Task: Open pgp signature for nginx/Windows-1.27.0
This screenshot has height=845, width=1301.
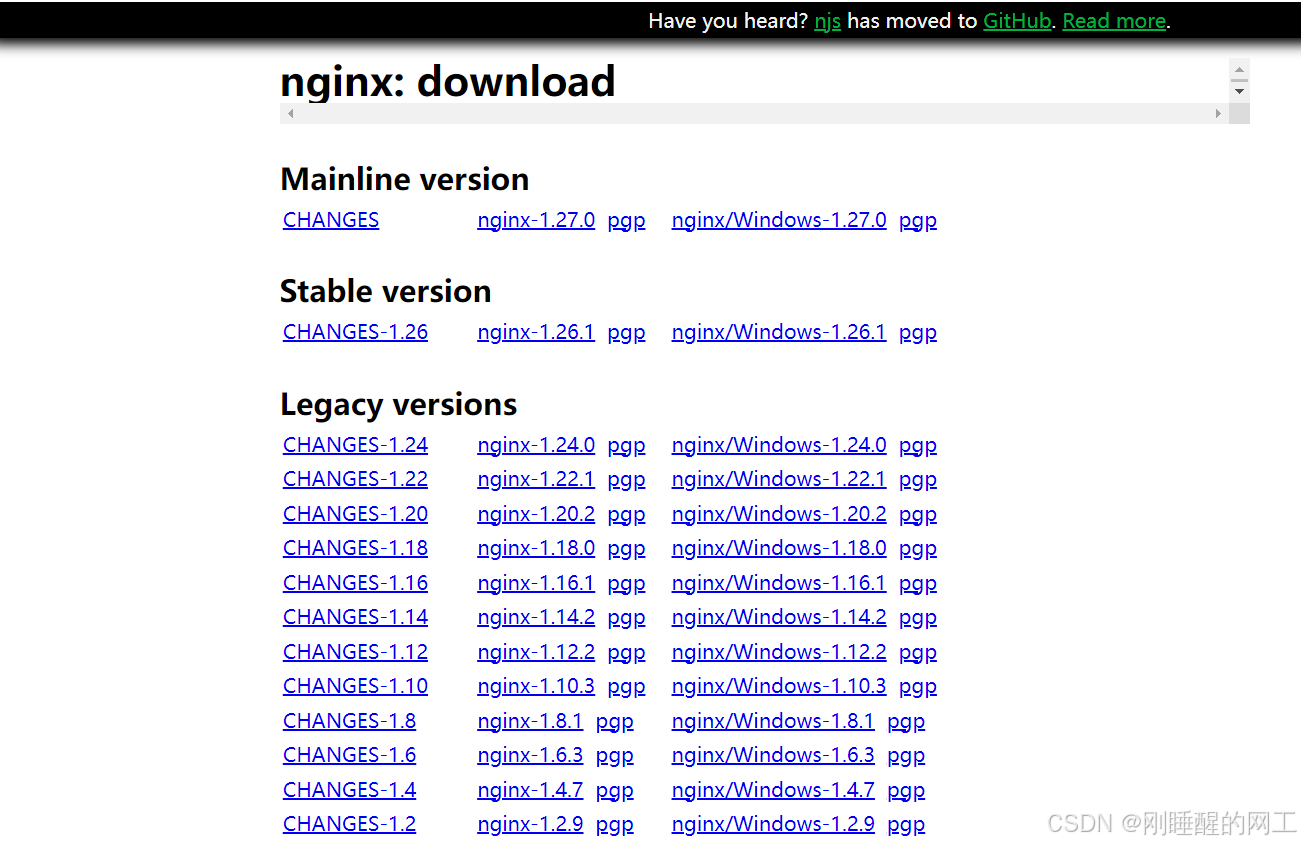Action: (917, 221)
